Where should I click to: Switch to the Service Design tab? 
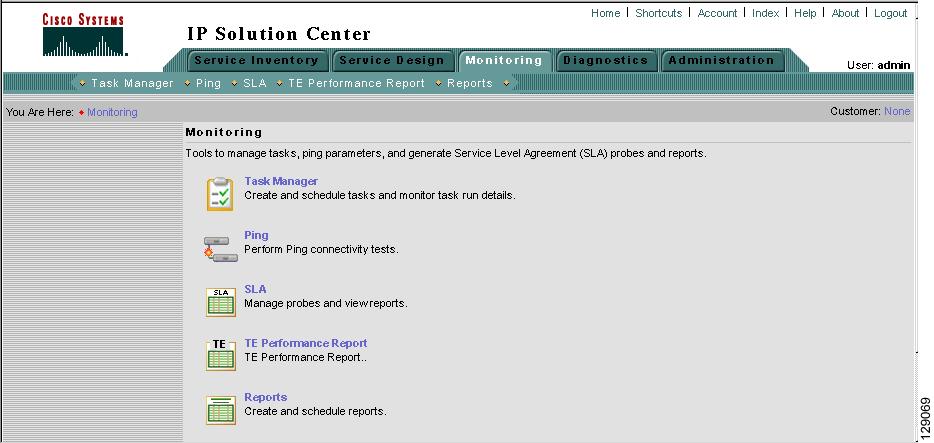tap(391, 61)
